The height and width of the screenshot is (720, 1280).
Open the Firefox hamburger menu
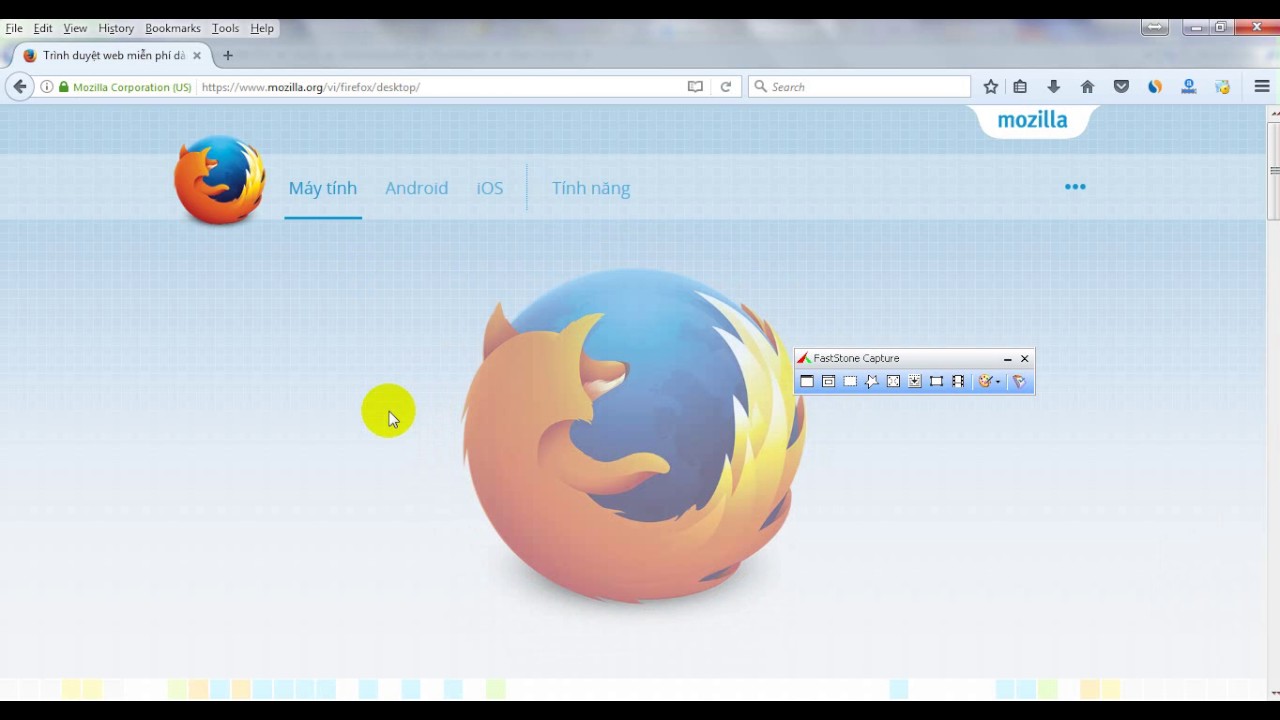pos(1262,87)
